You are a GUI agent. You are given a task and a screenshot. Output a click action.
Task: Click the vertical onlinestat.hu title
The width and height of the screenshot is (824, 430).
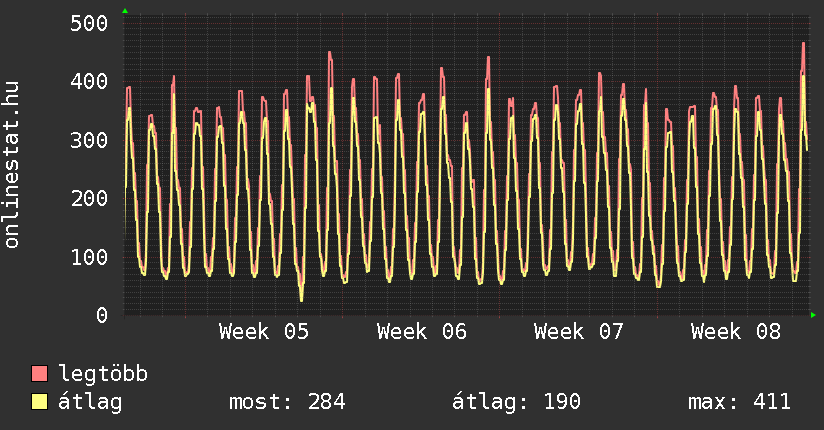[13, 166]
